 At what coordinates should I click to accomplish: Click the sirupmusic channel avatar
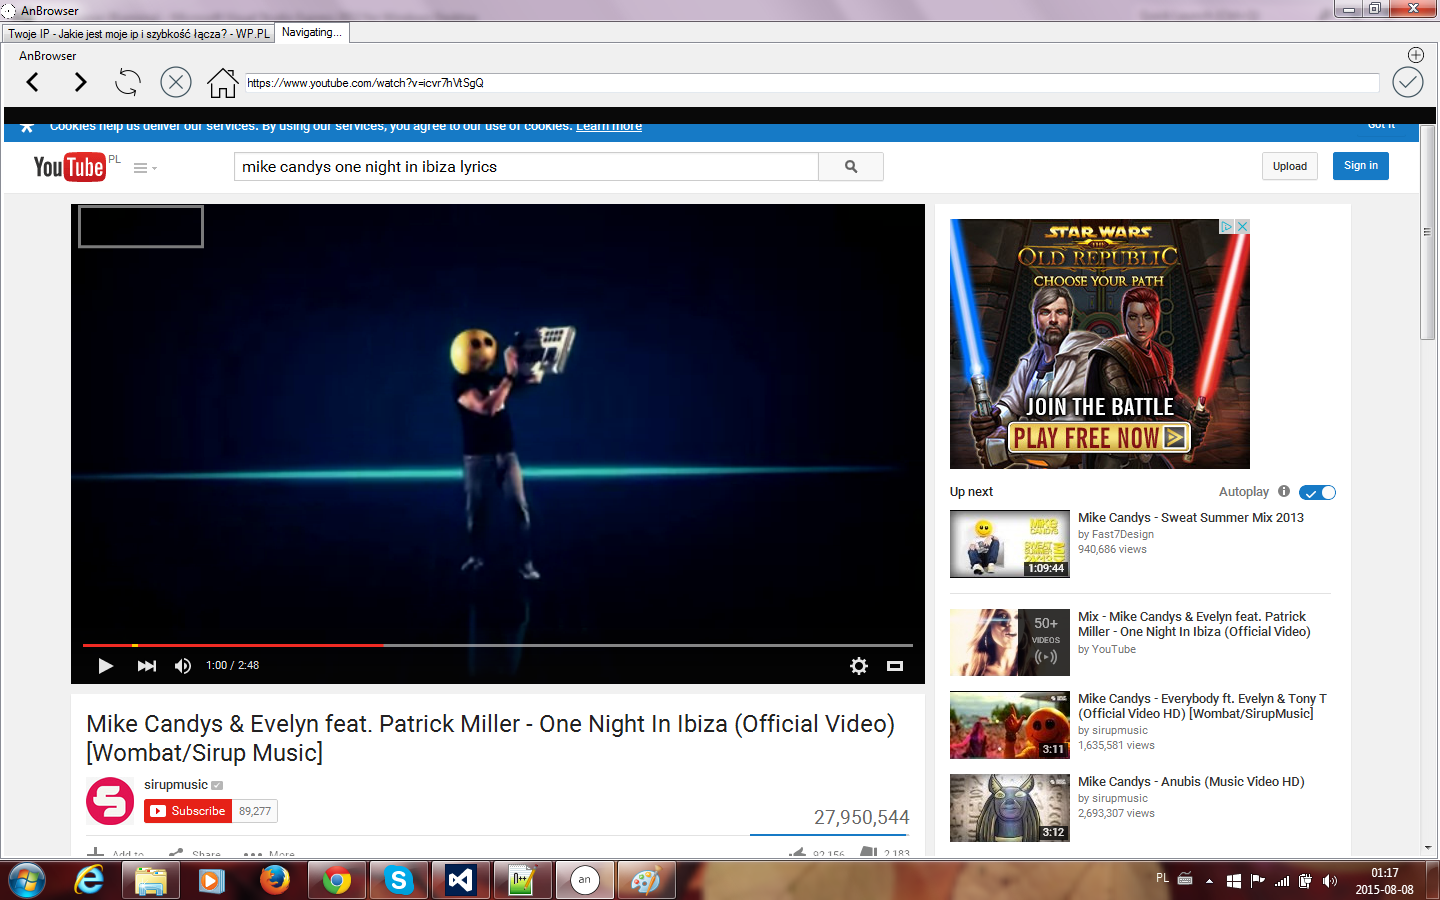[x=110, y=801]
